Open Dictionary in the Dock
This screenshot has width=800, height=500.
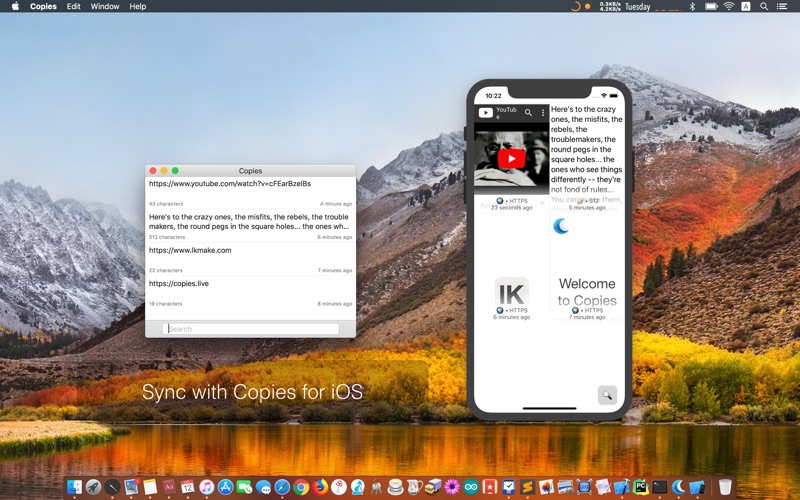pos(169,487)
